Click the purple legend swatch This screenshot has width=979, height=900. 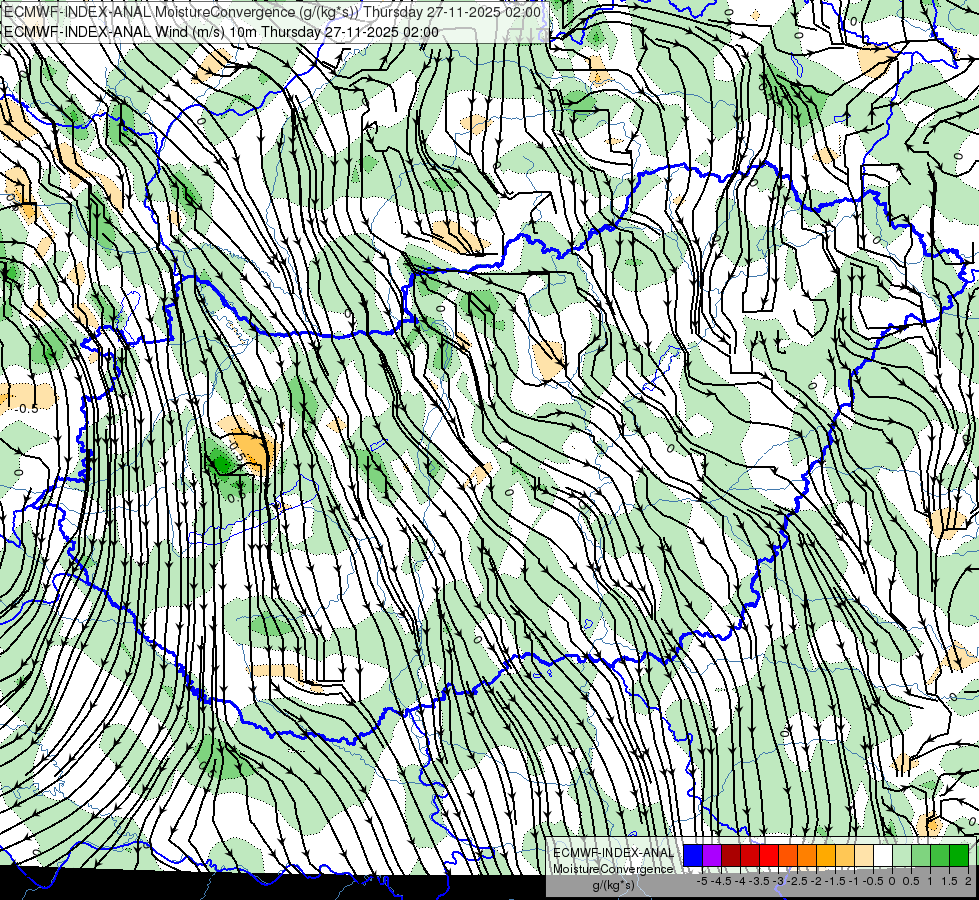click(712, 855)
